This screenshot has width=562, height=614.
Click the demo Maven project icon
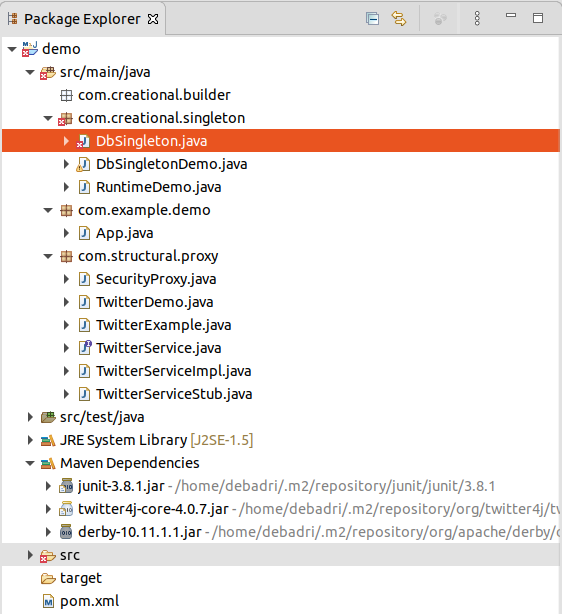(x=30, y=49)
